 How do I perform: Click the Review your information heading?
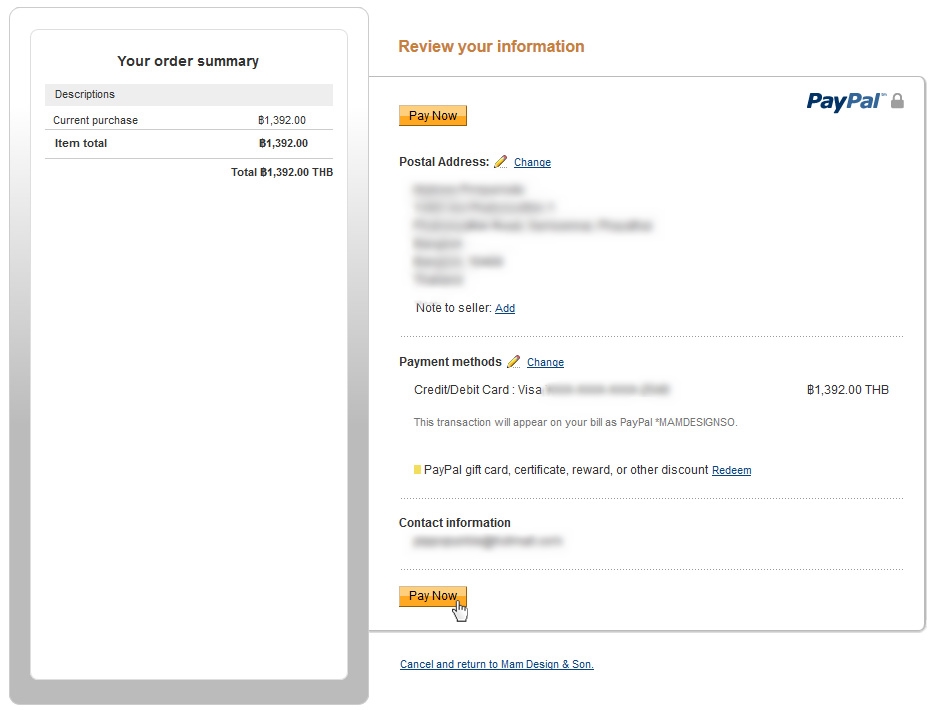pyautogui.click(x=491, y=46)
